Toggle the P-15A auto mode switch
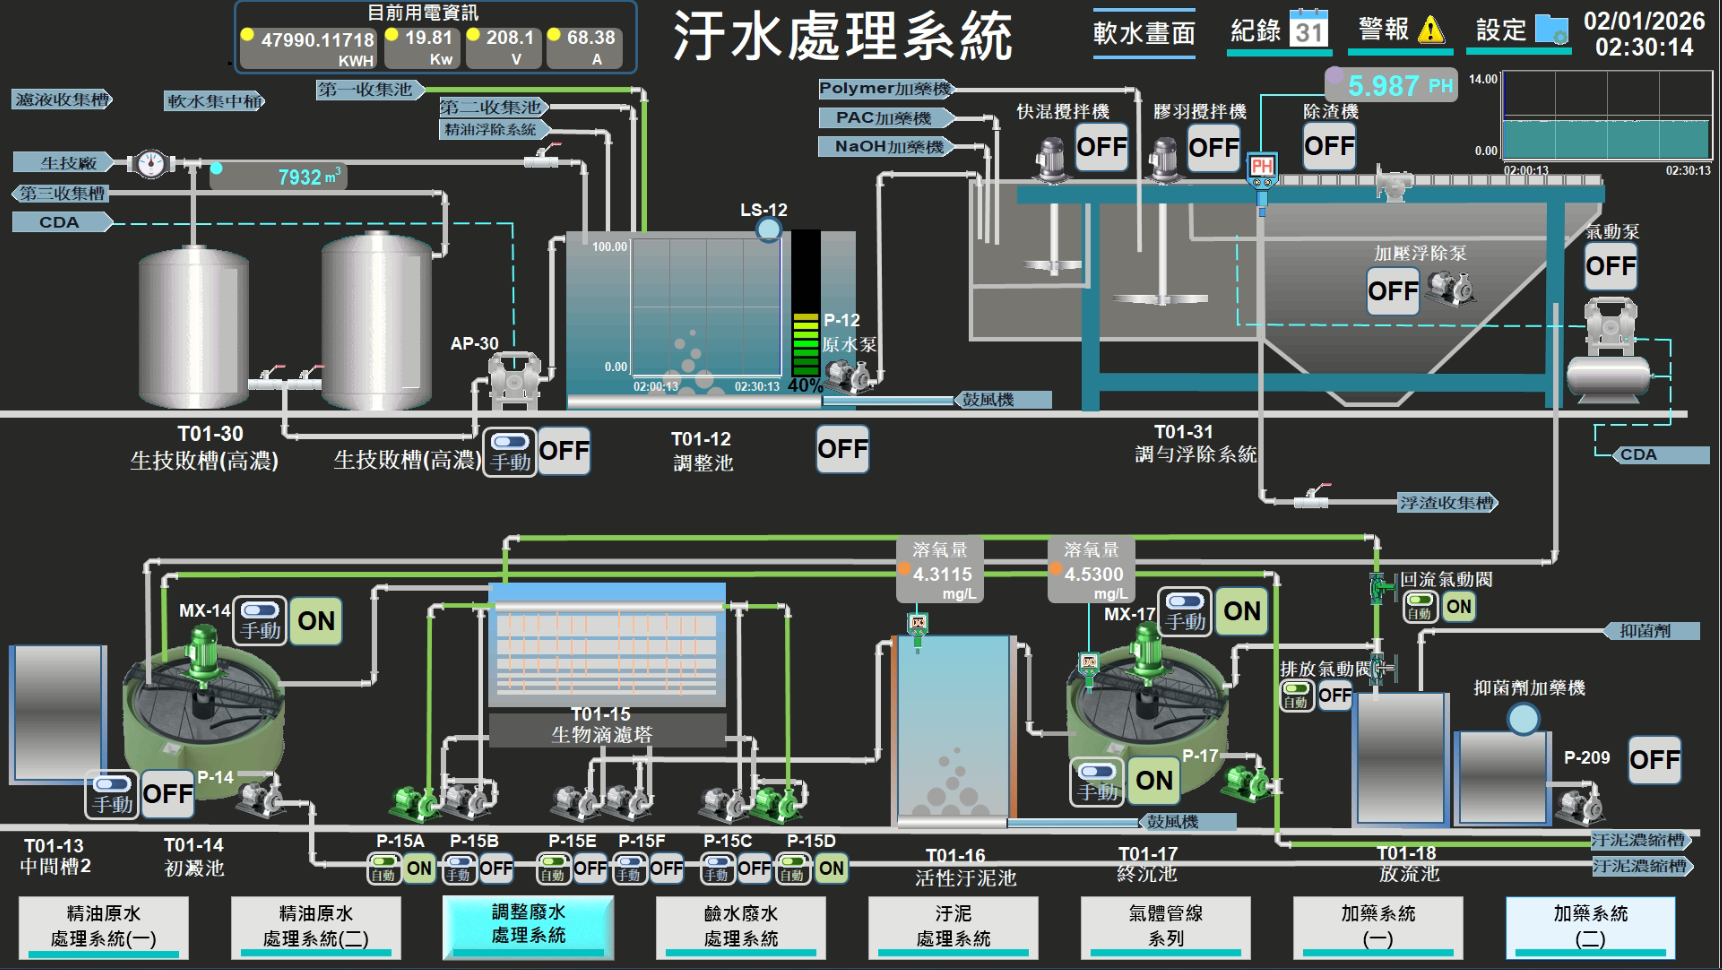The height and width of the screenshot is (970, 1722). point(384,868)
